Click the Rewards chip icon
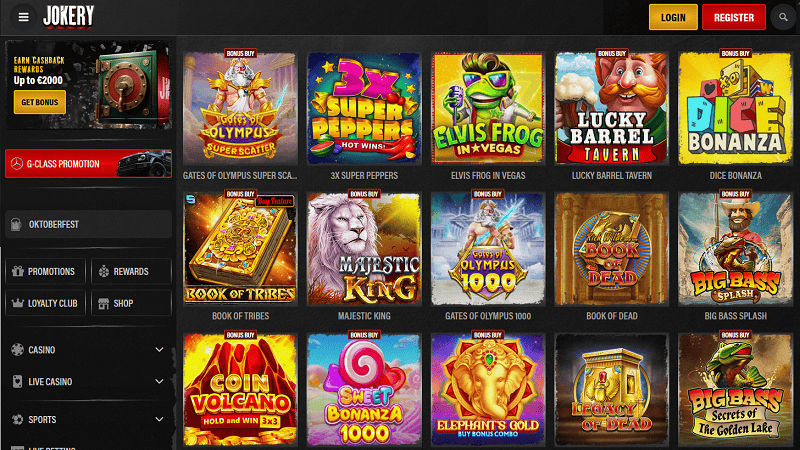 104,271
